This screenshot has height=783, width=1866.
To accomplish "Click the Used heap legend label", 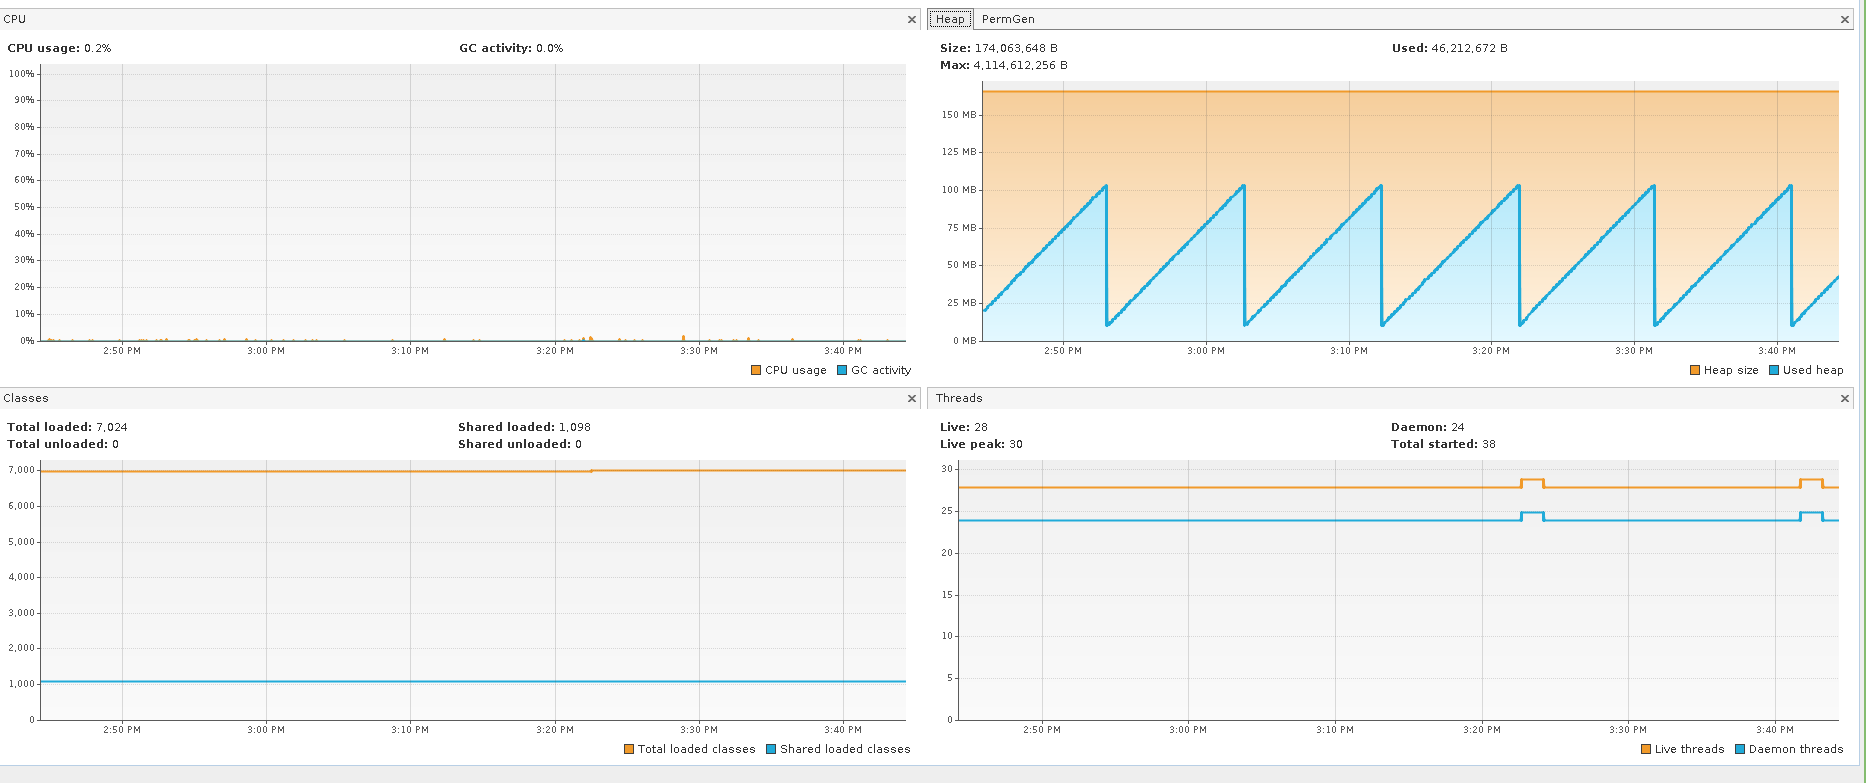I will click(1813, 370).
